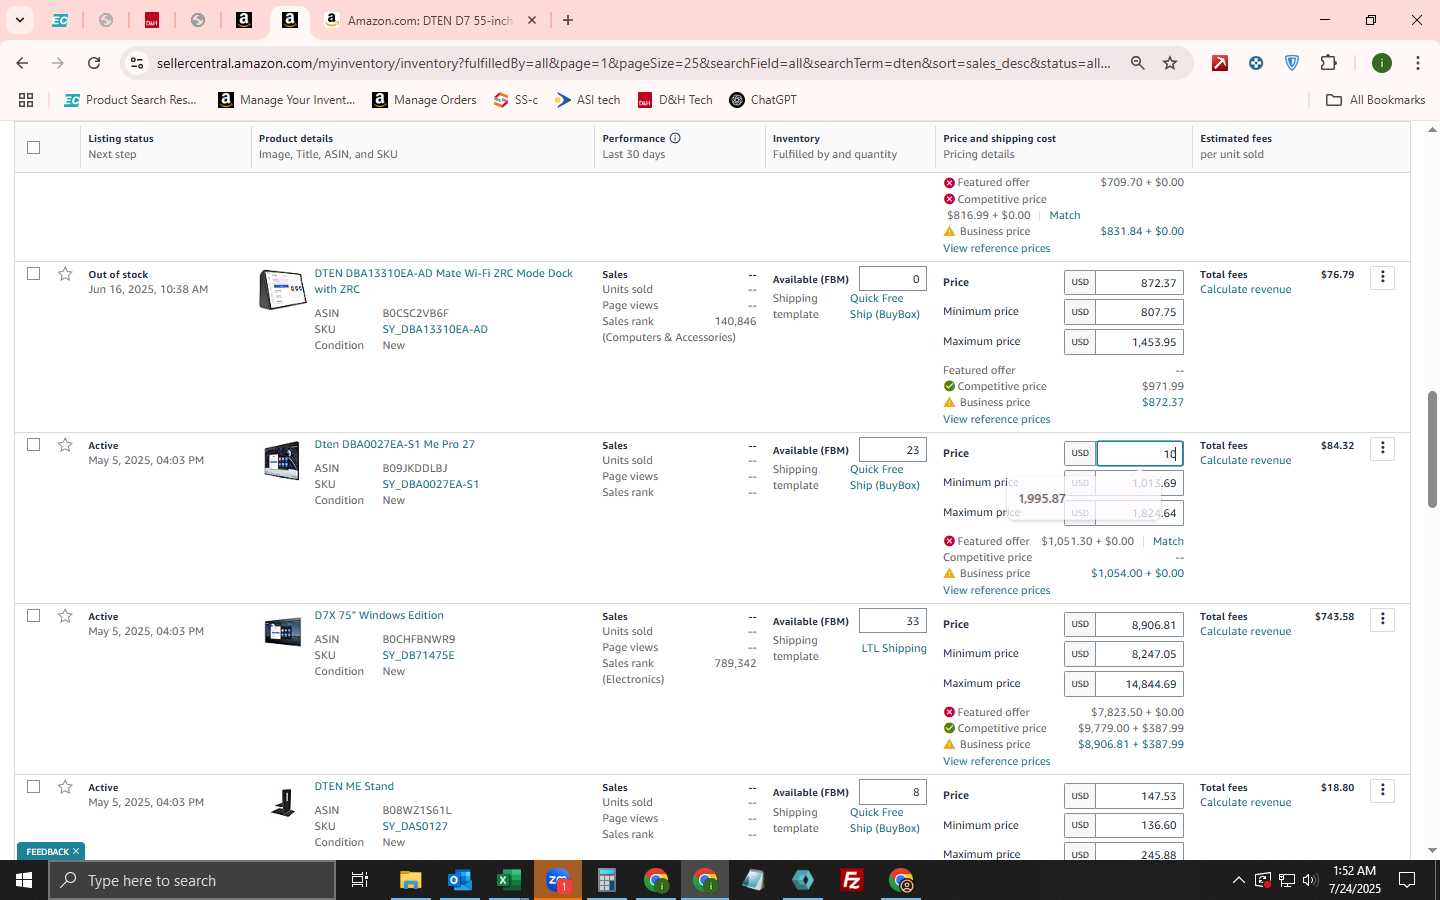Reload the Seller Central page
1440x900 pixels.
[x=94, y=63]
